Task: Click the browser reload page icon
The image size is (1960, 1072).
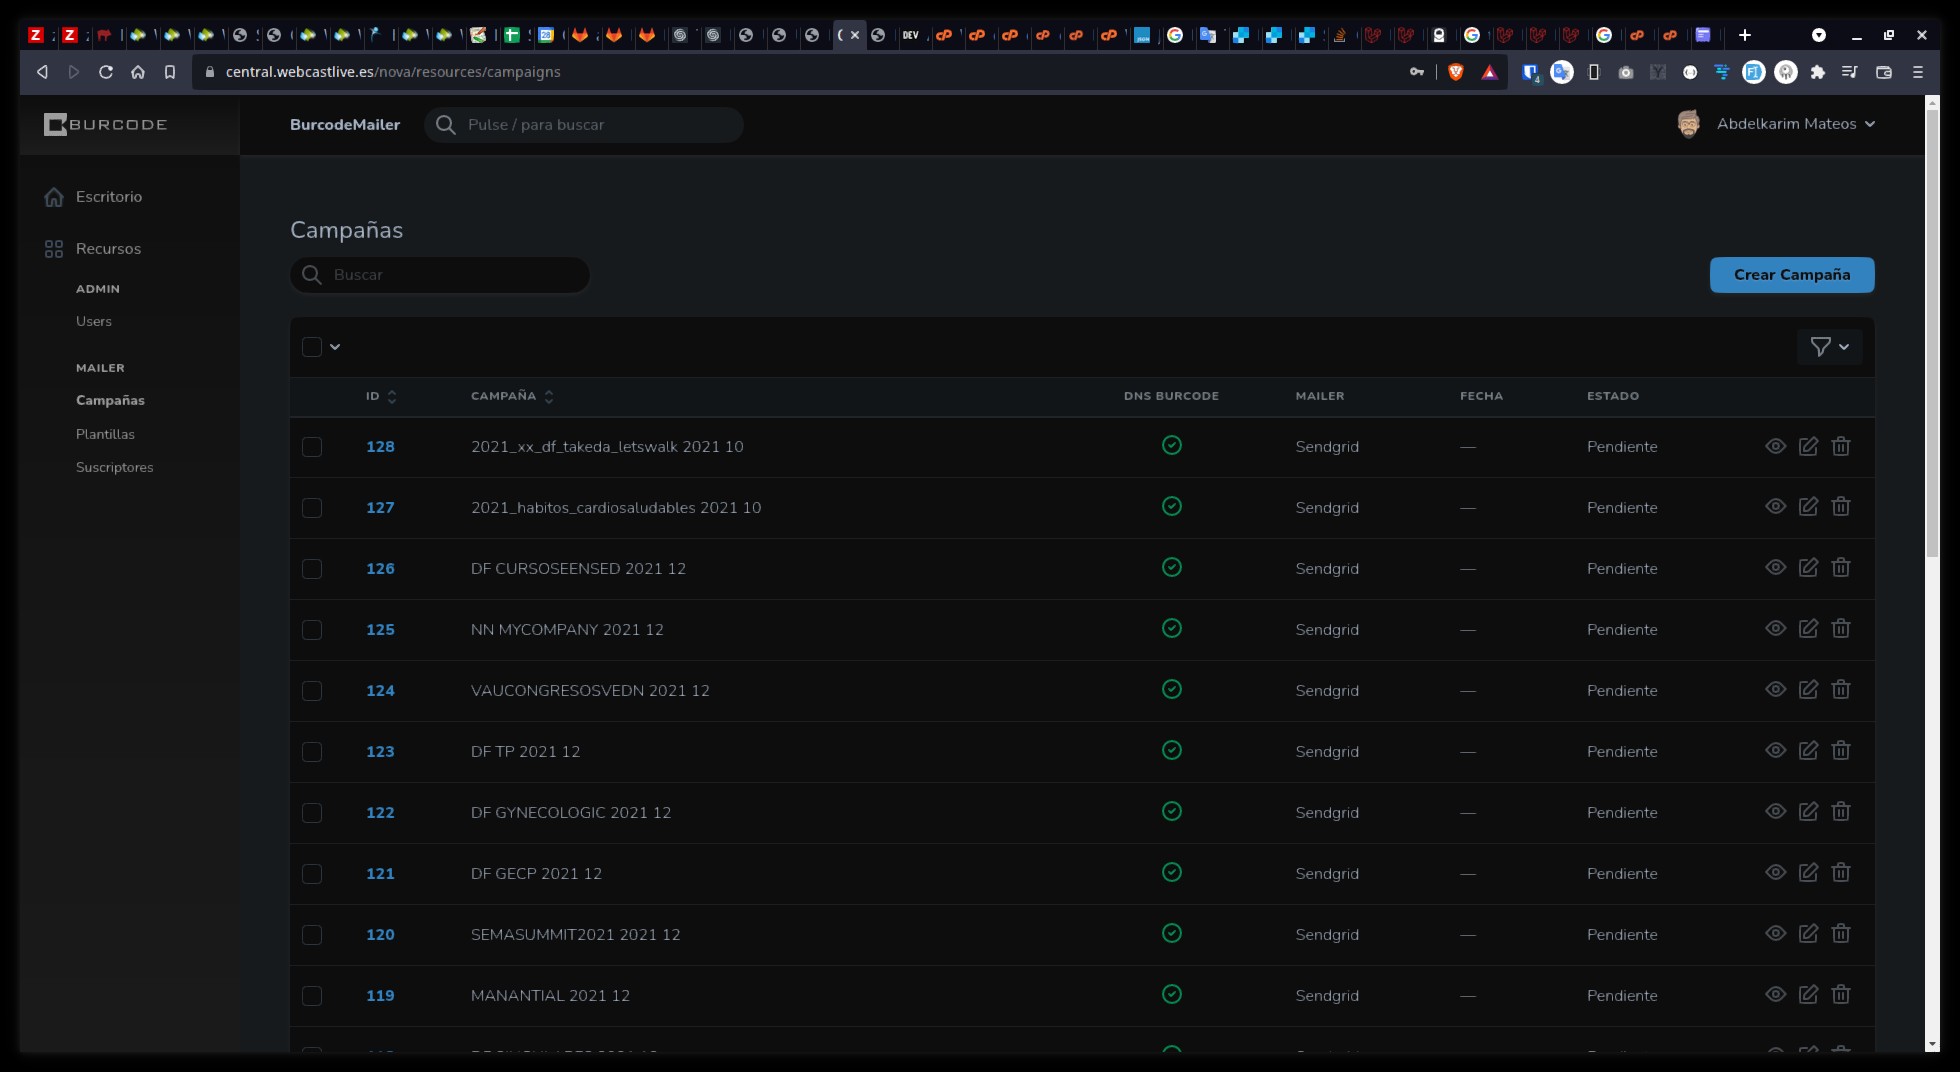Action: [x=106, y=72]
